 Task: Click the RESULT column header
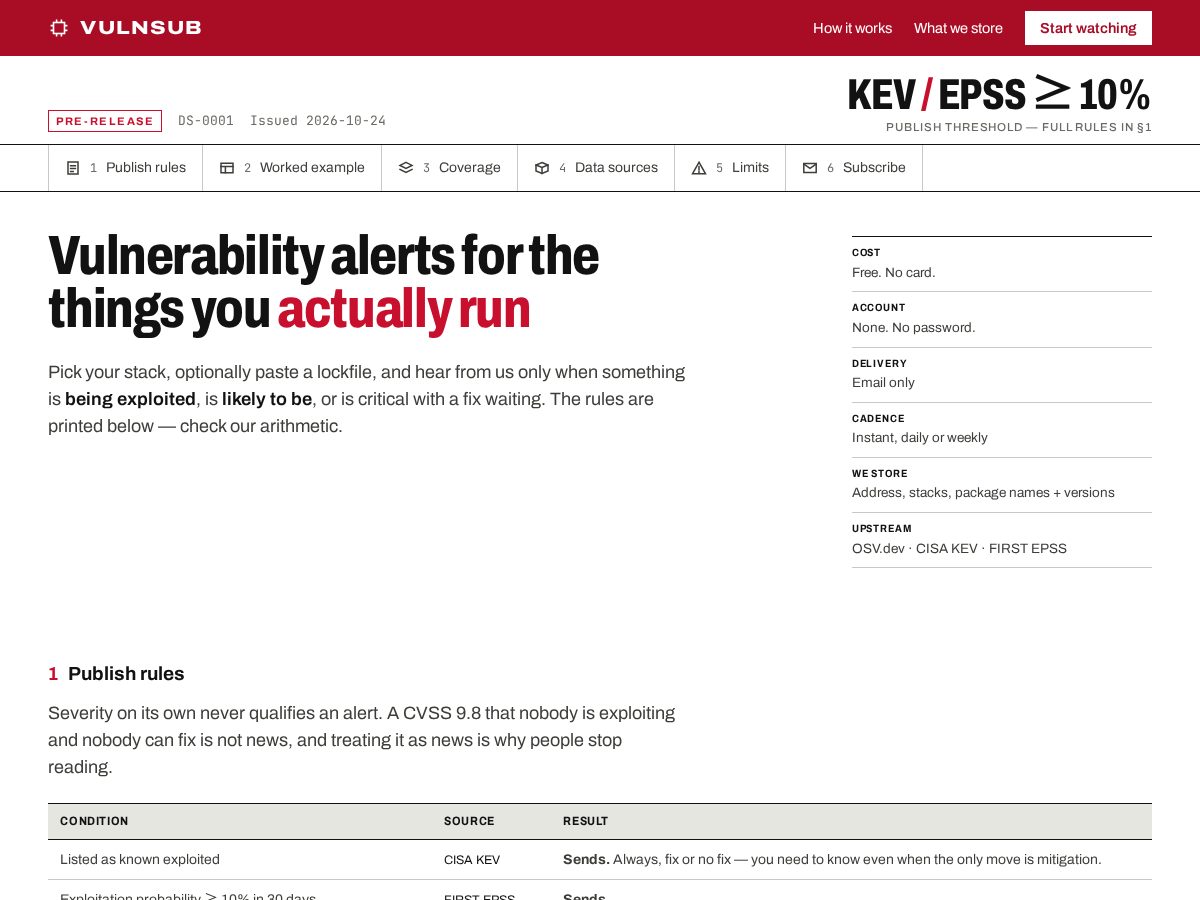pos(586,821)
